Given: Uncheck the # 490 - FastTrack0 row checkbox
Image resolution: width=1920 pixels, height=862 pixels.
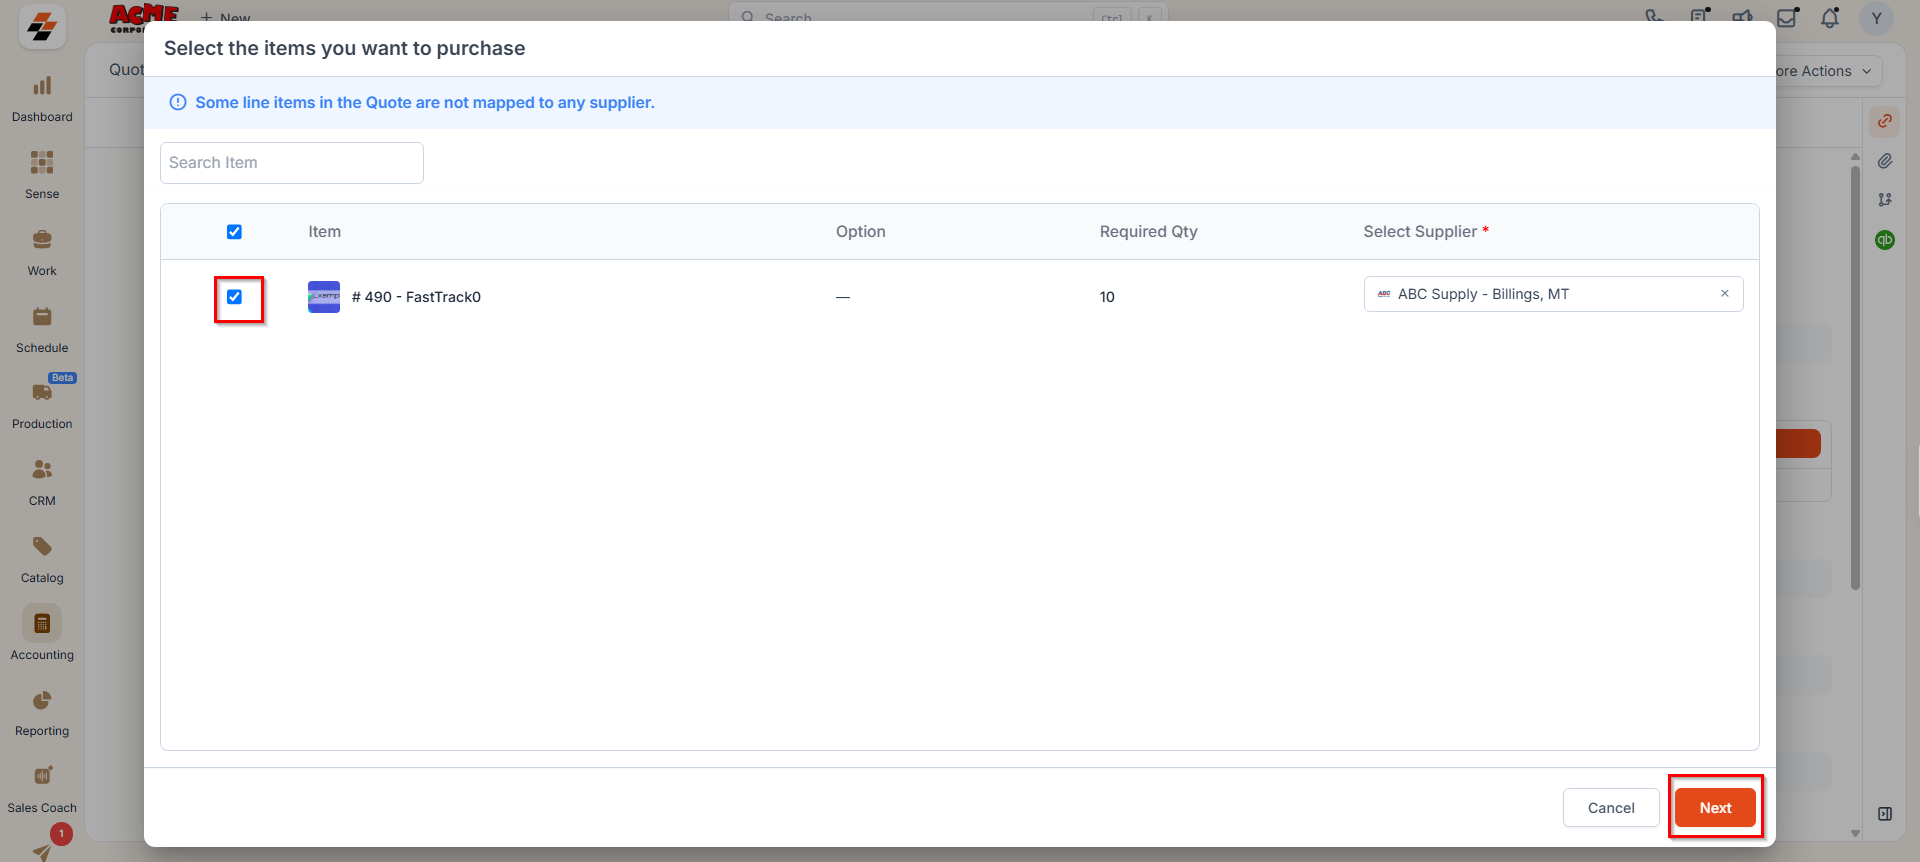Looking at the screenshot, I should pyautogui.click(x=234, y=297).
